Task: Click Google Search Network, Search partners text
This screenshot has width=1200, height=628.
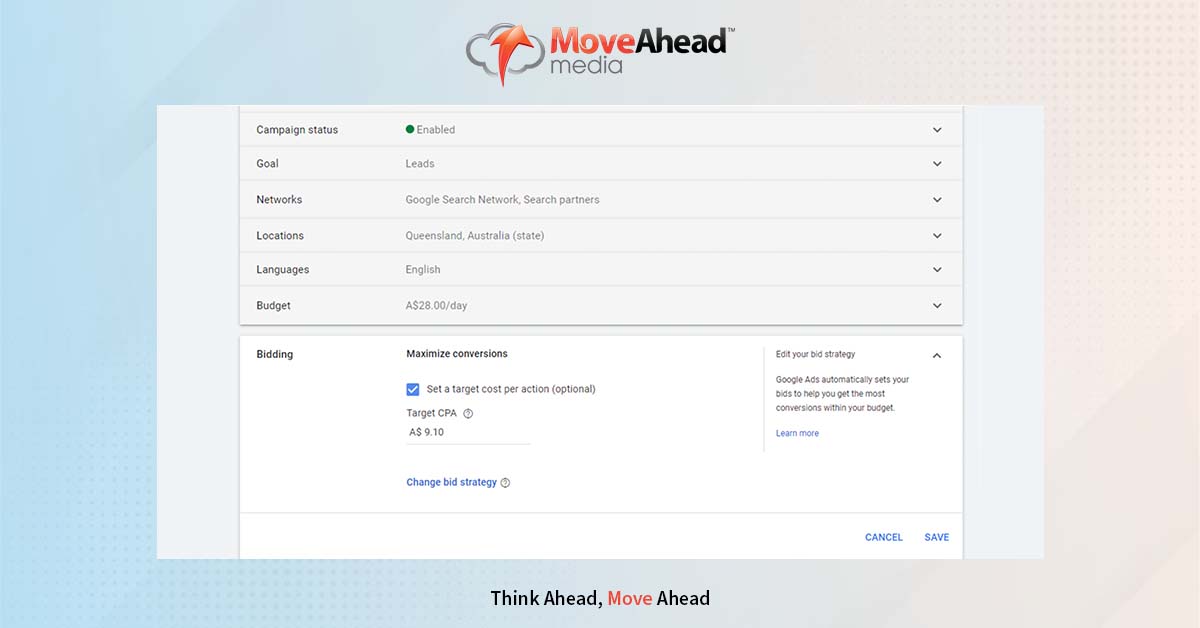Action: click(502, 200)
